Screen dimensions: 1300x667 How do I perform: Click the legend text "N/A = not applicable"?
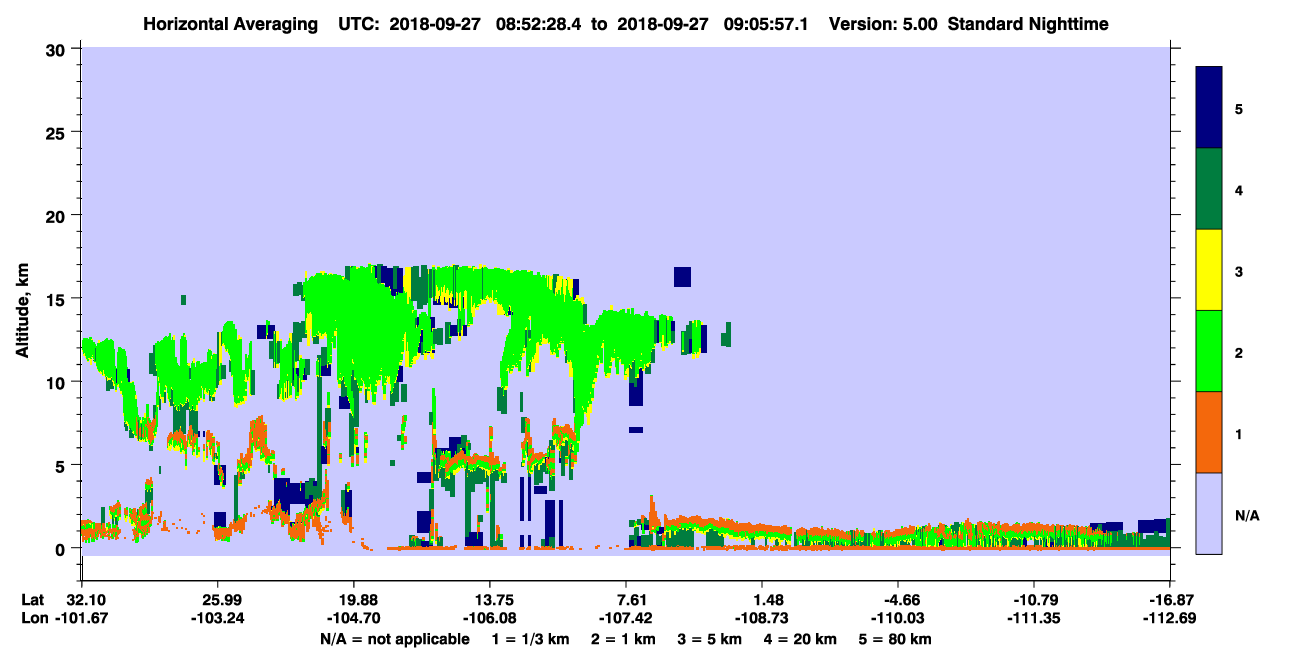click(394, 639)
